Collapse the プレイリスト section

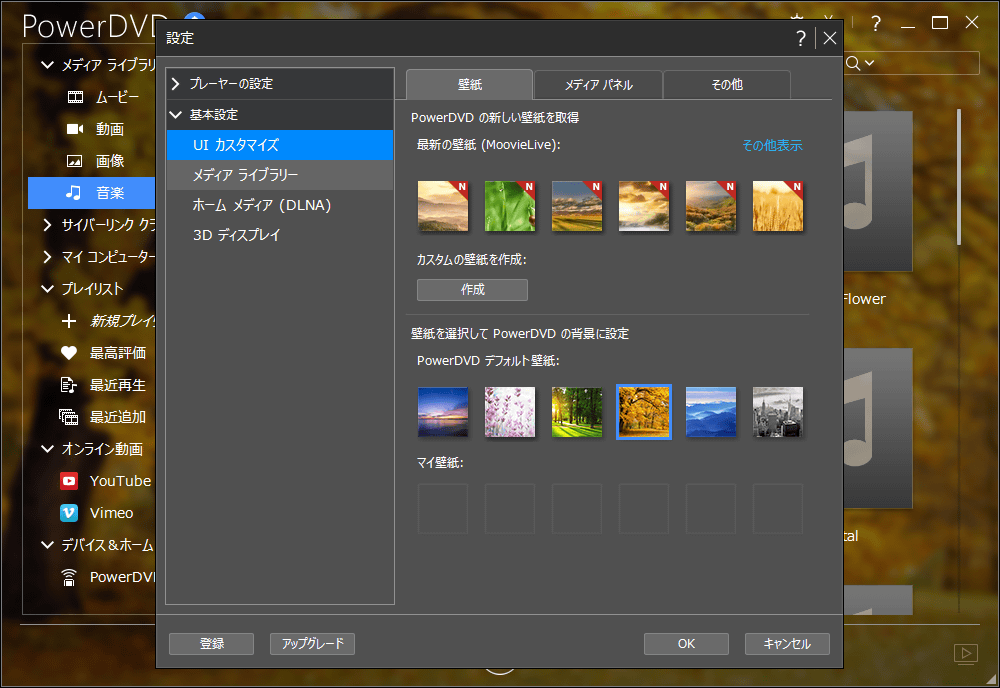point(47,289)
